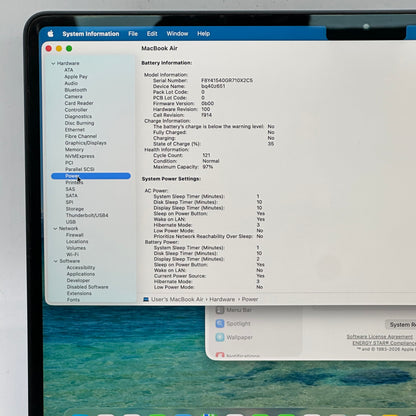Select SPI in the sidebar

pyautogui.click(x=69, y=202)
